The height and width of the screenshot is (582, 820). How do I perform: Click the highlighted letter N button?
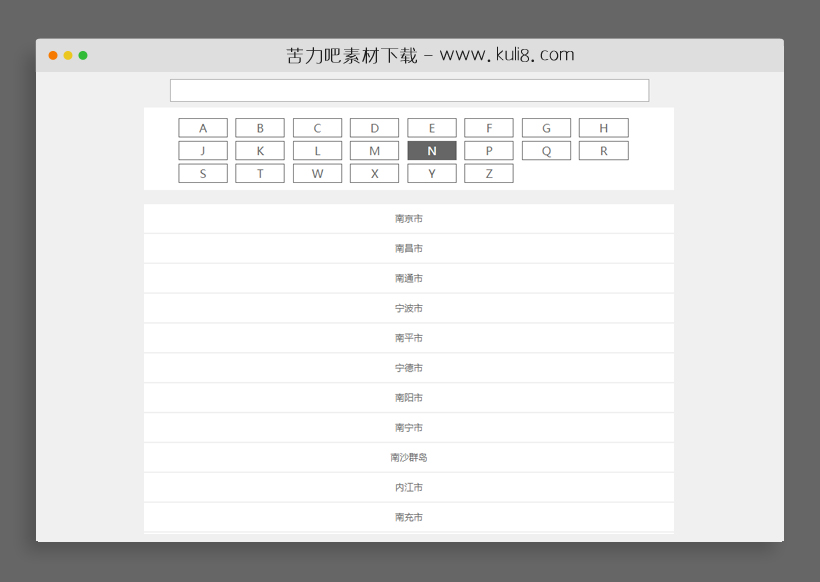tap(432, 150)
